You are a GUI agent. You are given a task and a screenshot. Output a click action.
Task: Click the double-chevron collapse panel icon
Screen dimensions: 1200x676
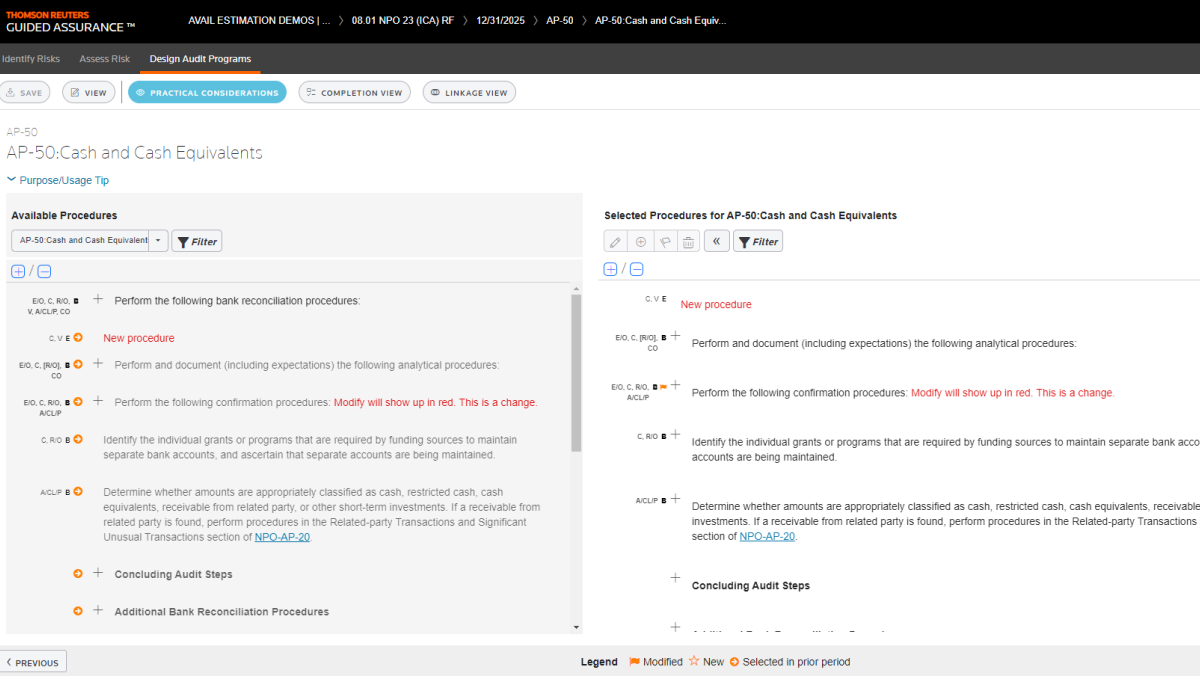[x=716, y=242]
